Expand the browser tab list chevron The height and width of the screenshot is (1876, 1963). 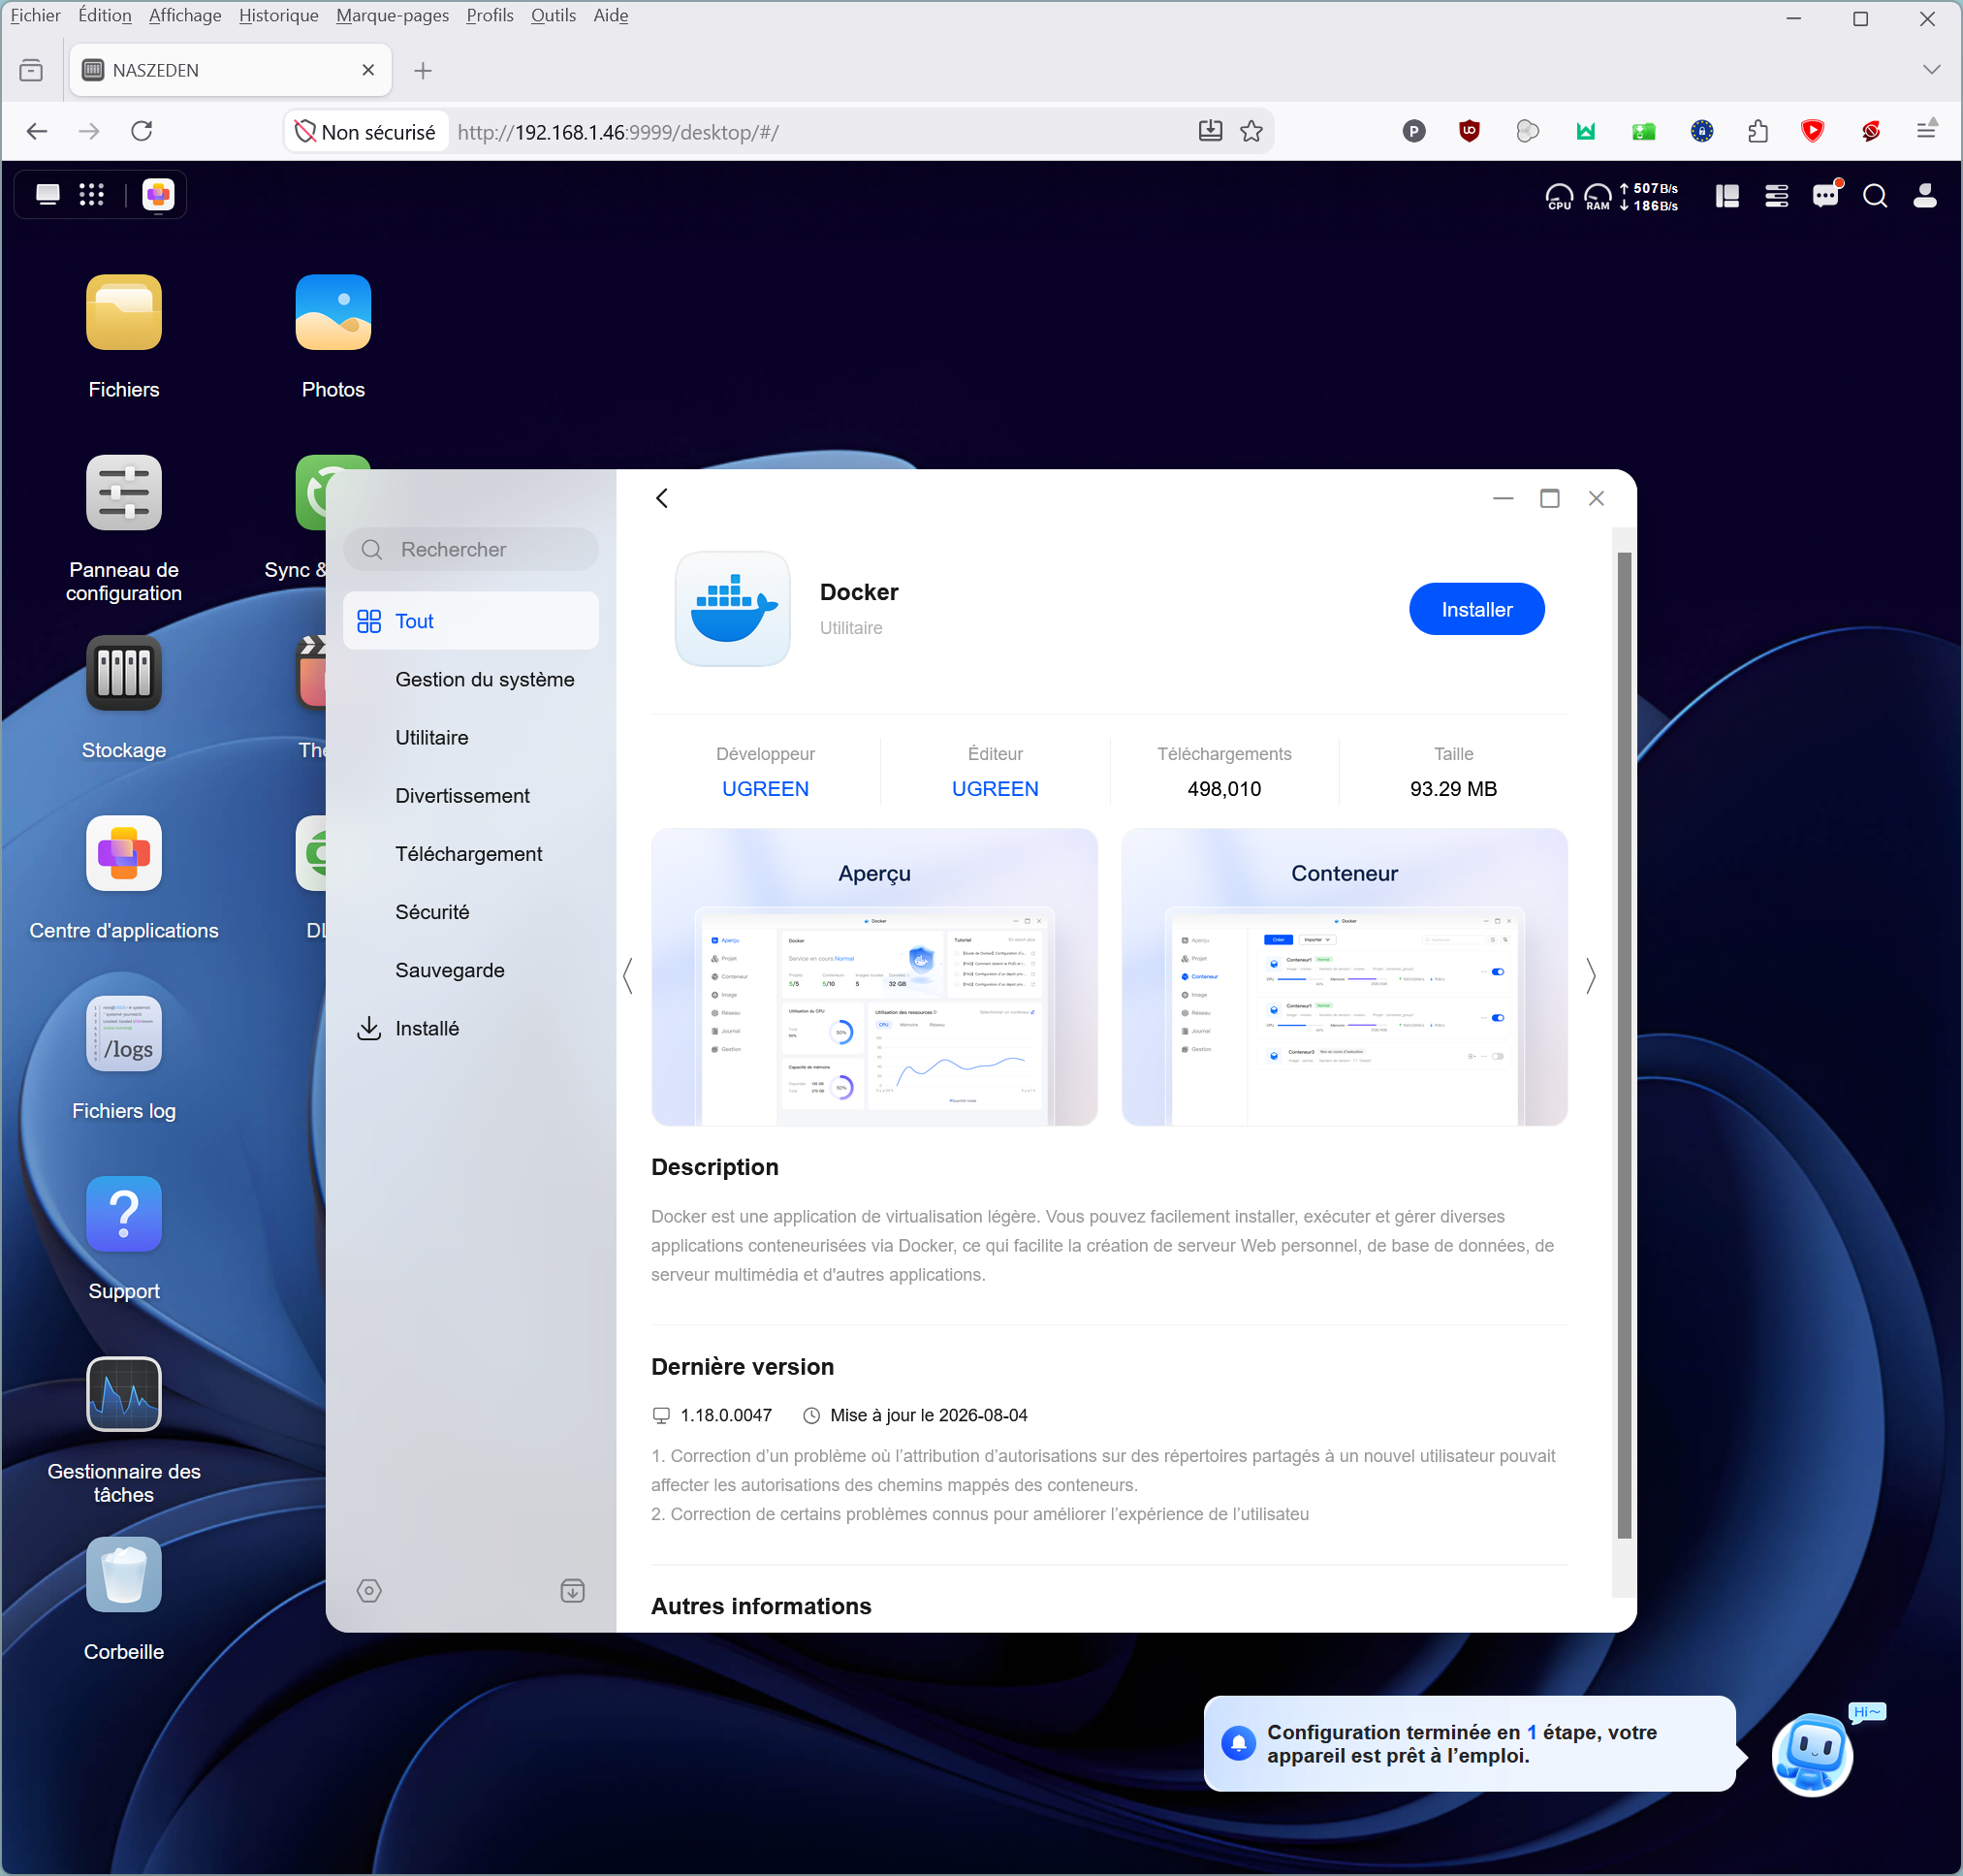coord(1932,69)
